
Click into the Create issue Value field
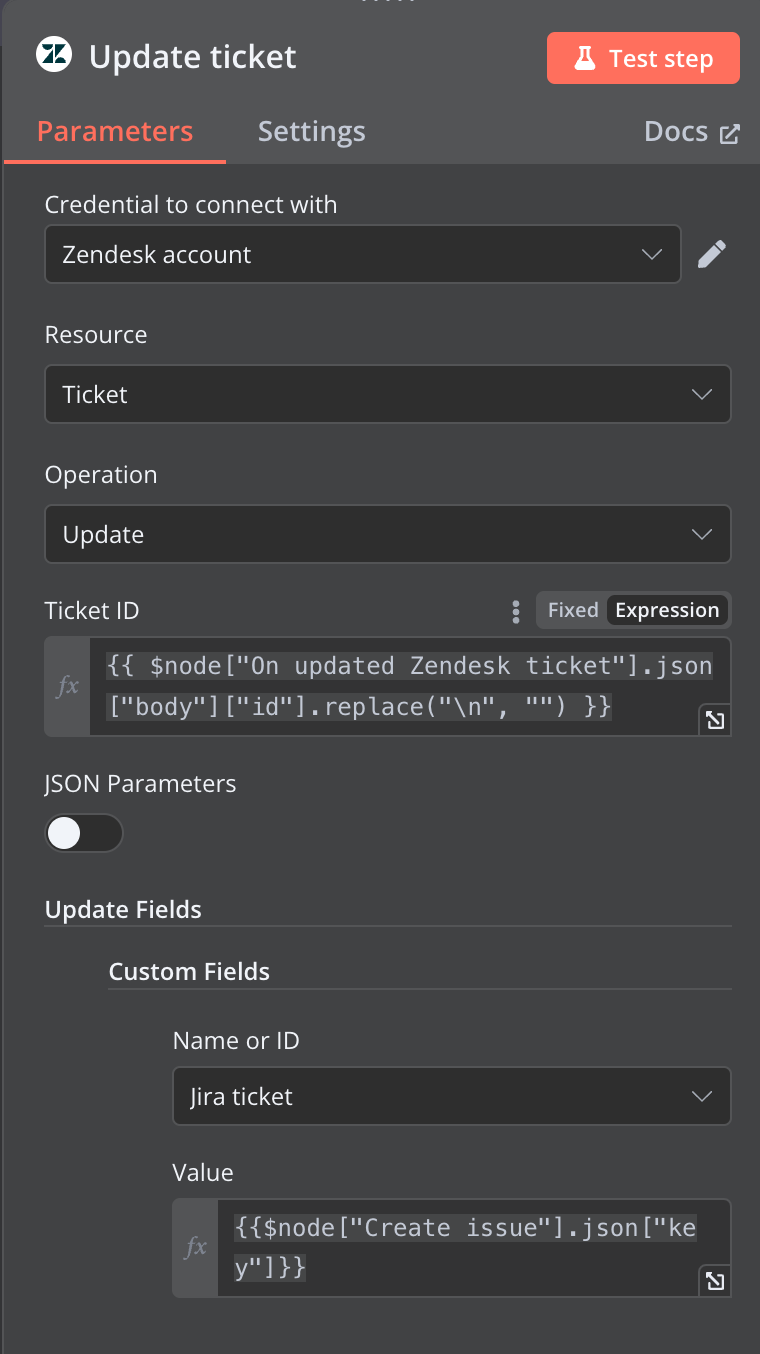474,1248
